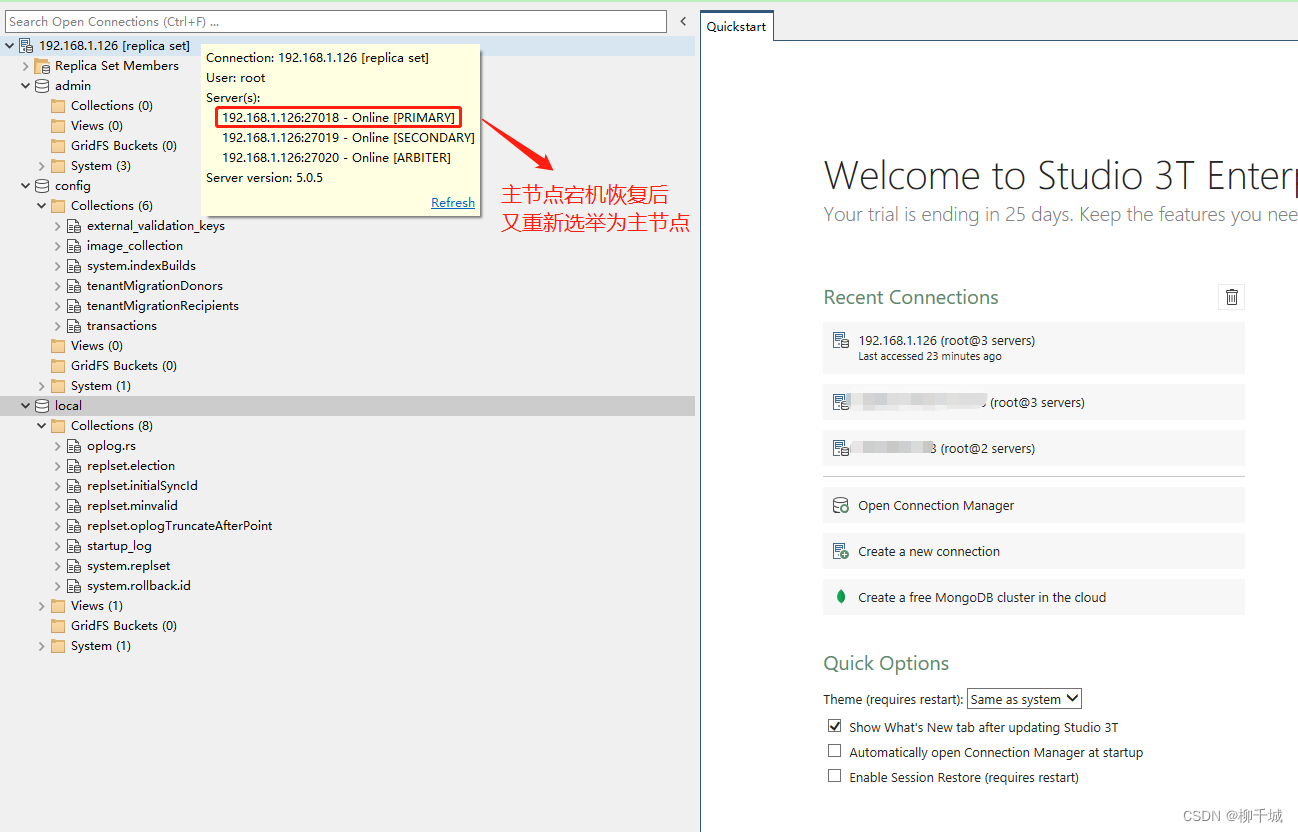Click the 192.168.1.126:27020 ARBITER server line
This screenshot has height=832, width=1298.
coord(336,158)
